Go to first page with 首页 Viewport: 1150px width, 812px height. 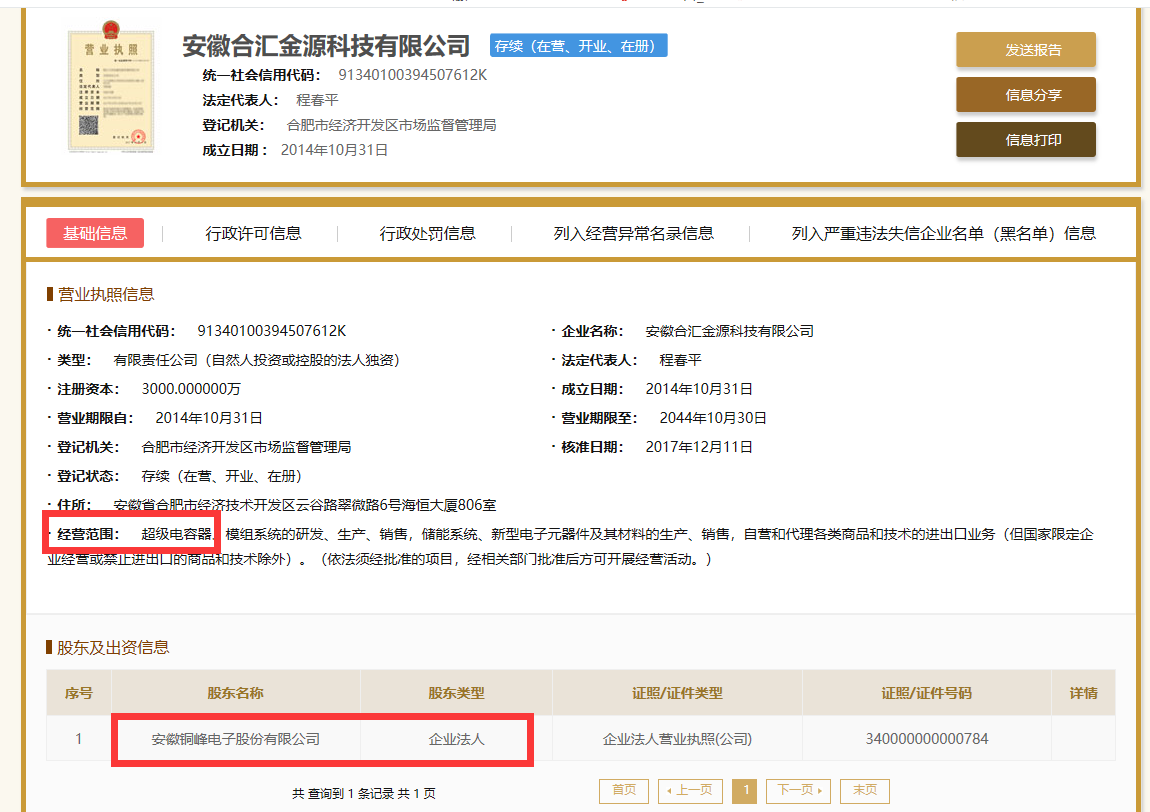point(623,791)
